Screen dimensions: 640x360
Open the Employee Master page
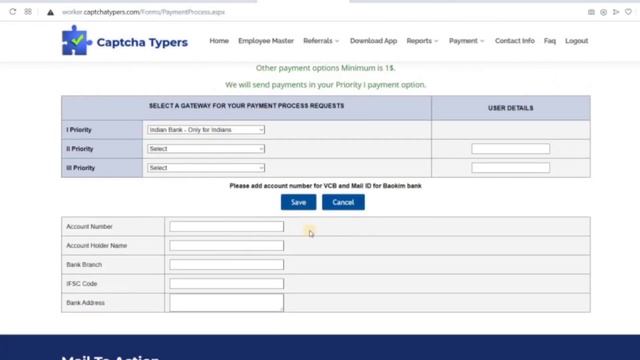pos(266,41)
